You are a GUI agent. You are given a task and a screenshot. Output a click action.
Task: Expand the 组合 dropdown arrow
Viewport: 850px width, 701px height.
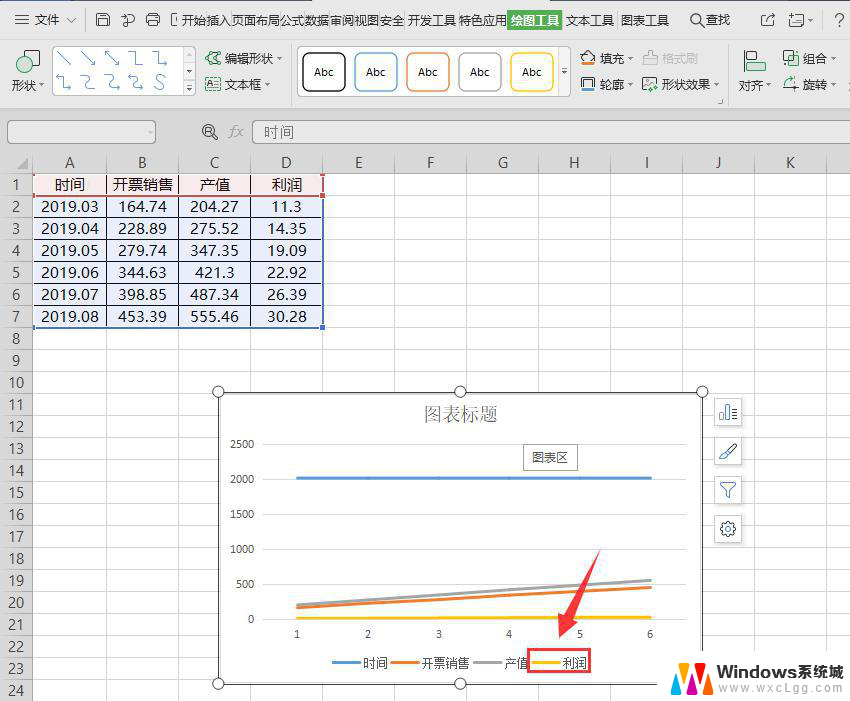click(x=833, y=58)
